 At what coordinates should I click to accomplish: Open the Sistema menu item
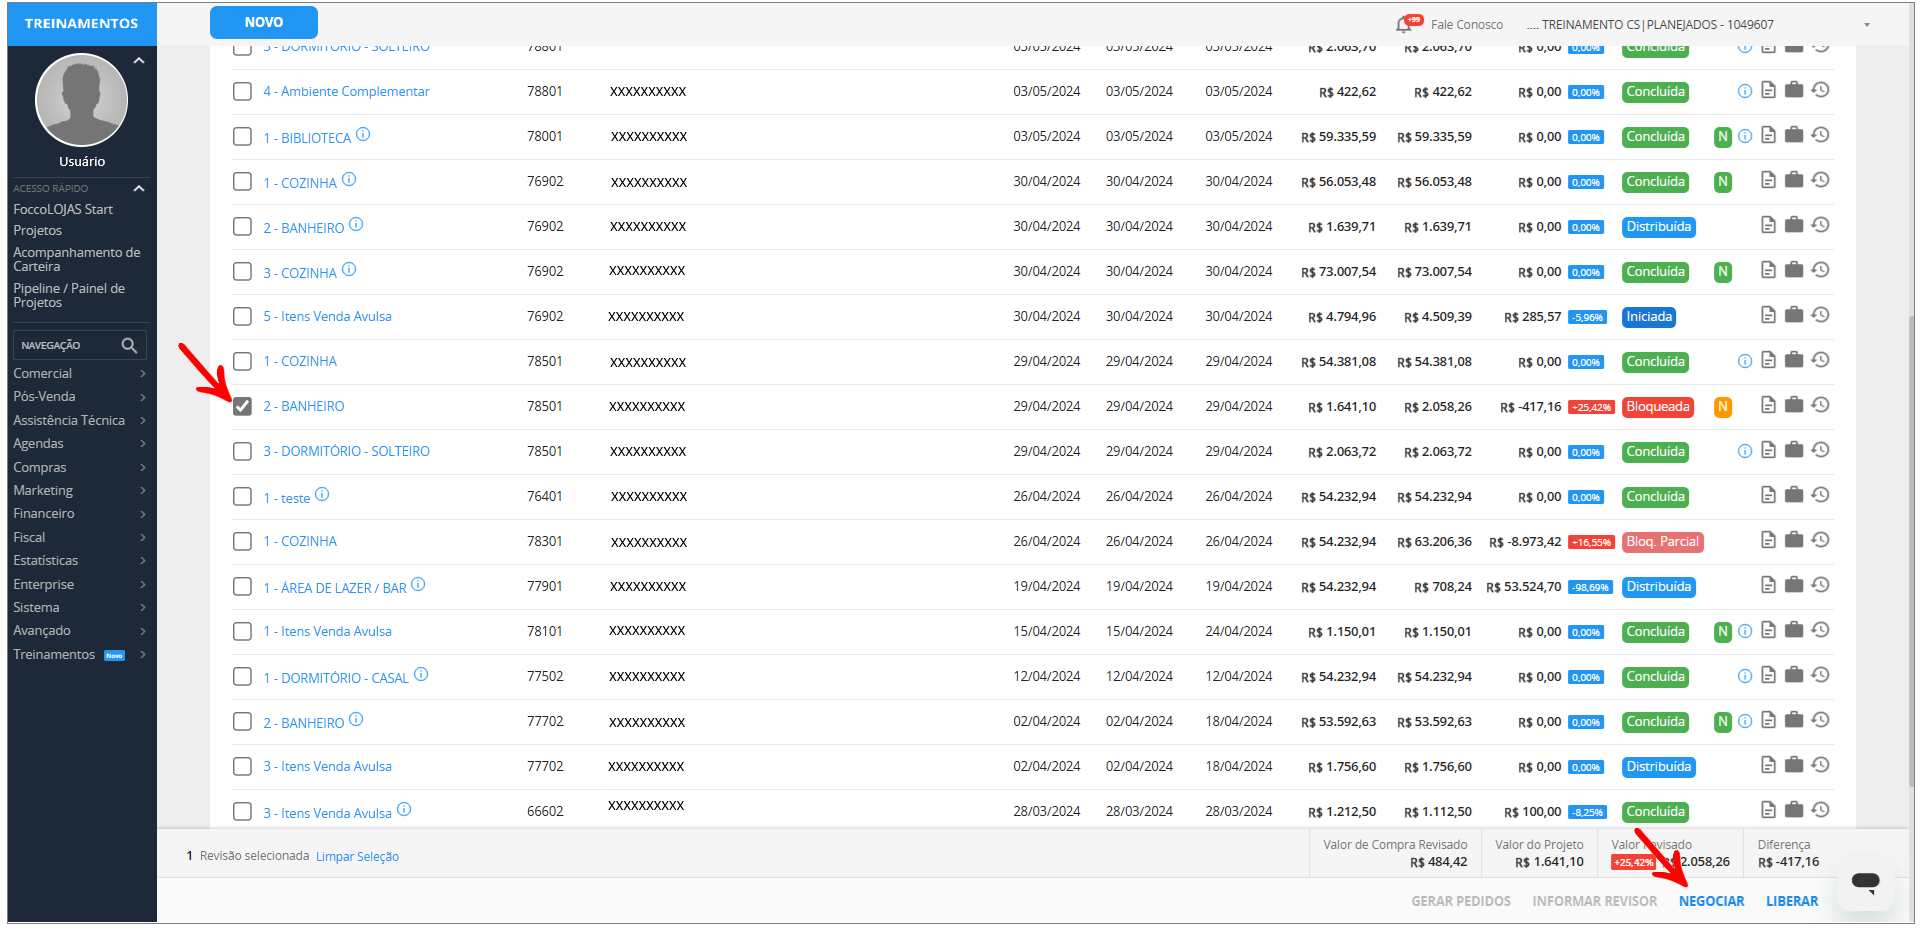36,608
